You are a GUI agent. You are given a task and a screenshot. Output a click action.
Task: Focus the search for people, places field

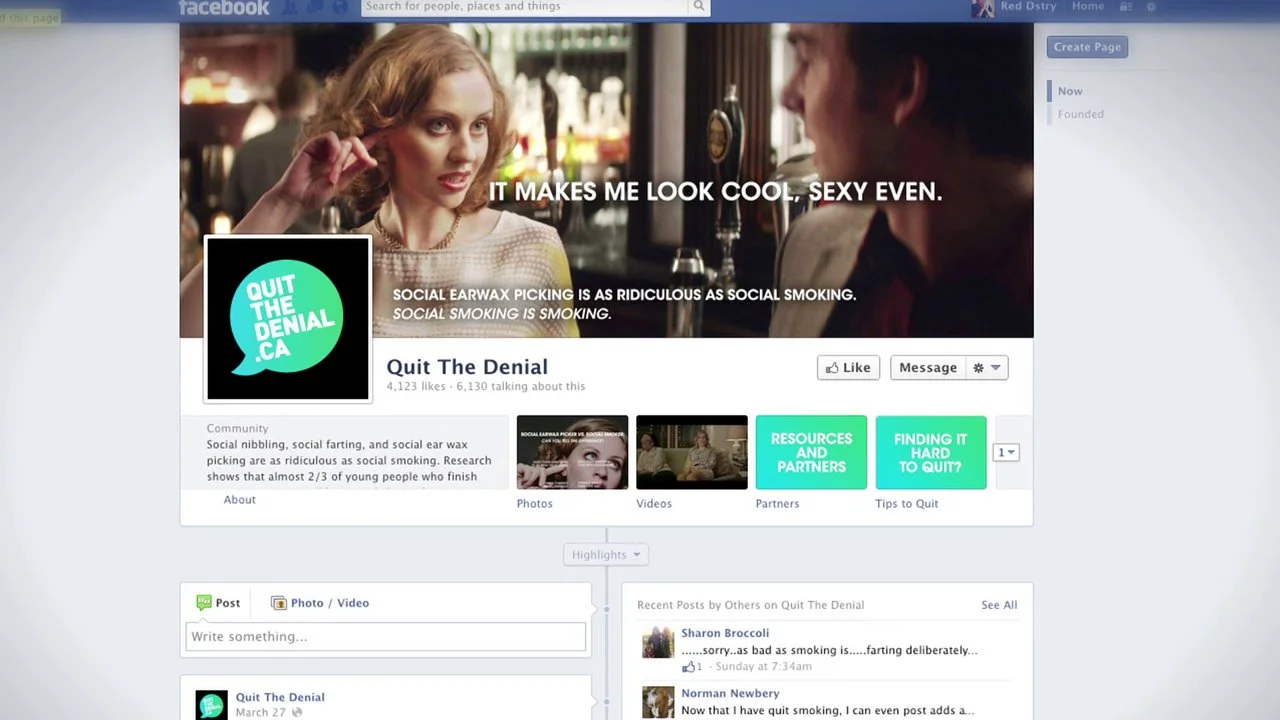coord(525,6)
